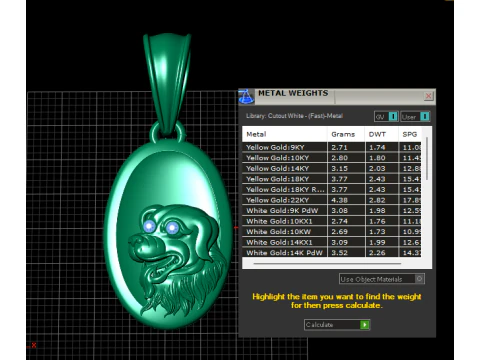Select the Yellow Gold:9KY row
The image size is (480, 360).
point(332,147)
